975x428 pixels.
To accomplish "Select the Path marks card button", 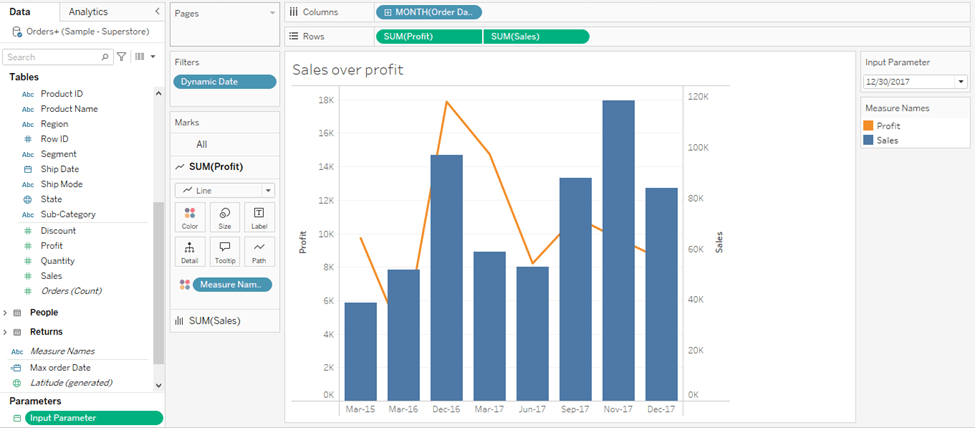I will (259, 251).
